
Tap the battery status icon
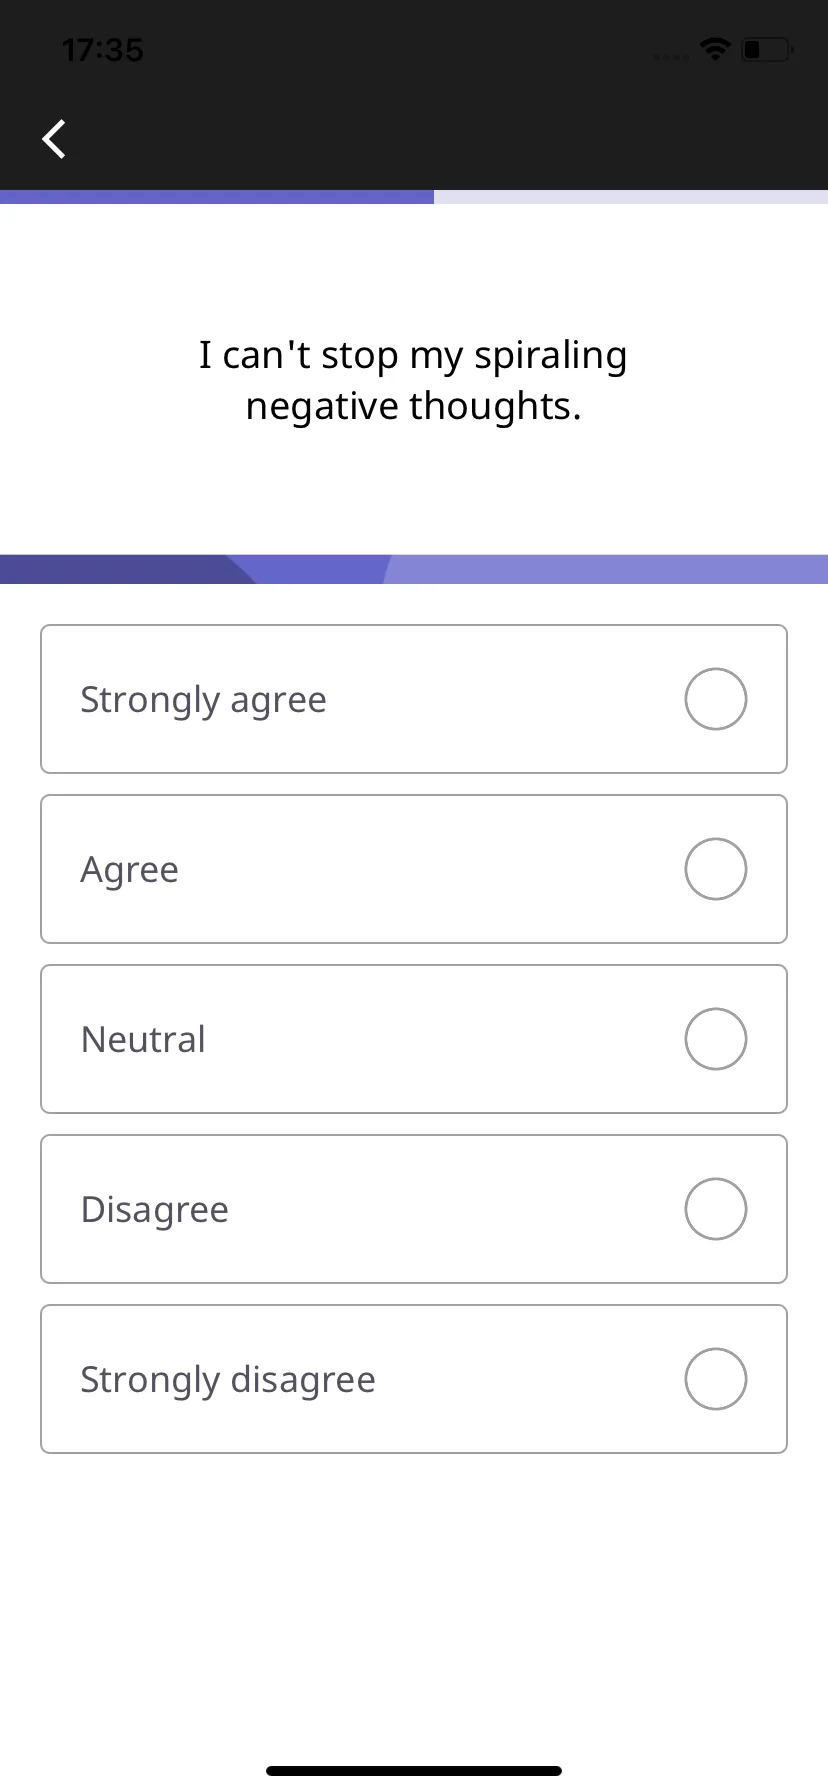[768, 49]
